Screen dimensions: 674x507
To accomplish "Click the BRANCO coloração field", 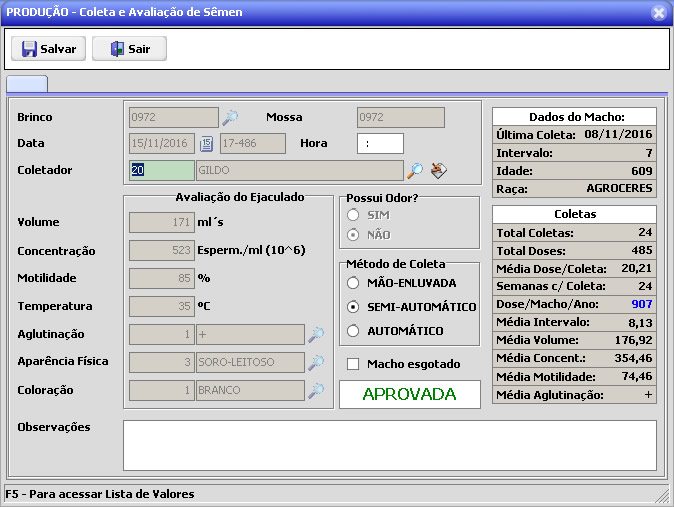I will [250, 390].
